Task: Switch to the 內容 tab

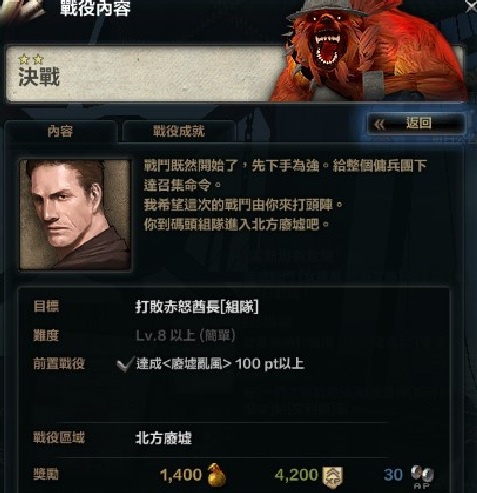Action: point(60,132)
